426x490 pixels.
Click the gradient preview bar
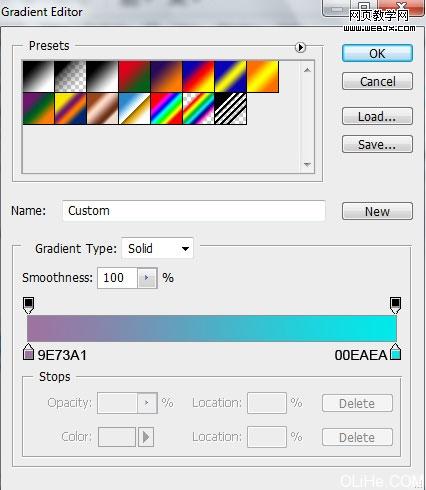pyautogui.click(x=212, y=328)
